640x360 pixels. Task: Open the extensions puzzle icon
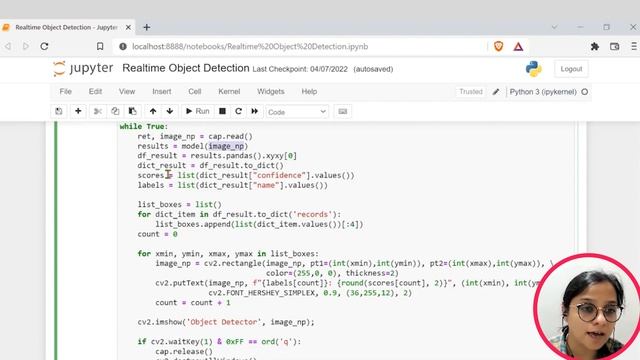tap(595, 47)
